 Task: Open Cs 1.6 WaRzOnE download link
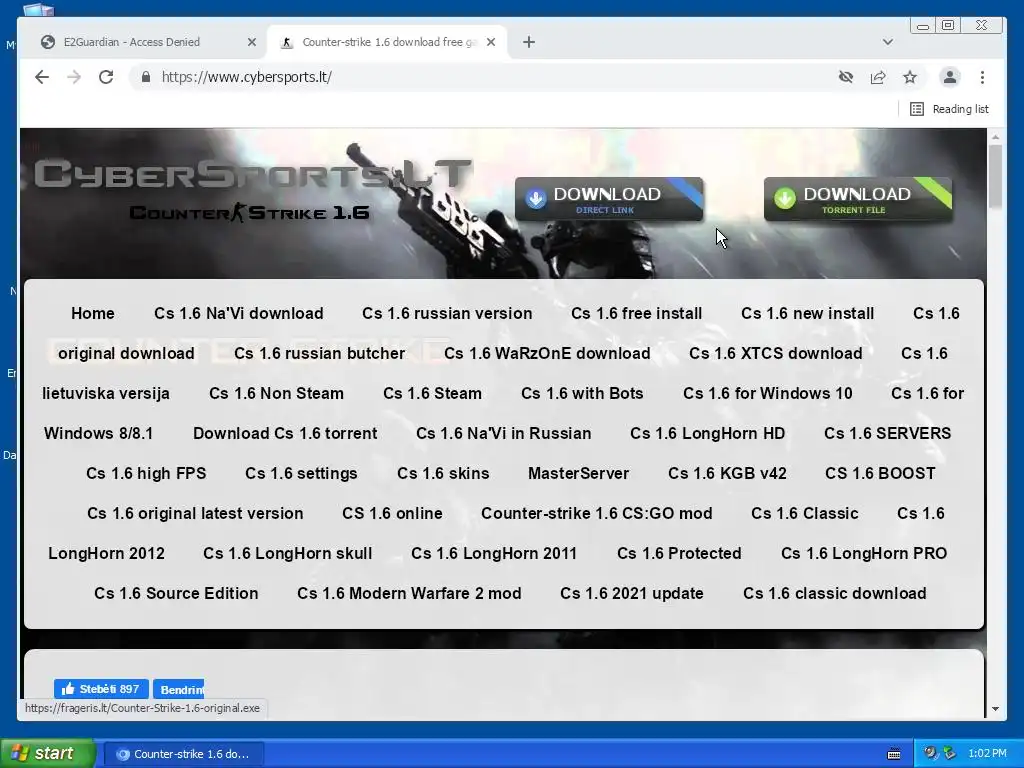[547, 353]
